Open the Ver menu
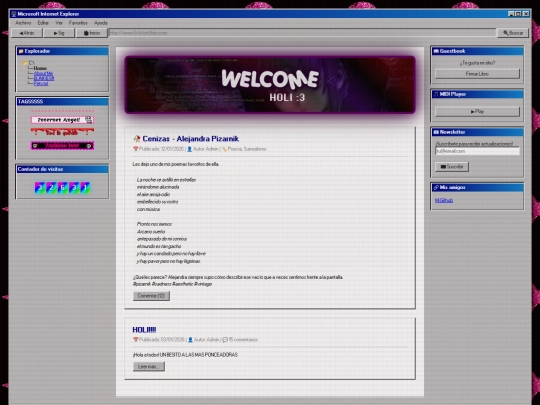The height and width of the screenshot is (405, 540). tap(59, 23)
